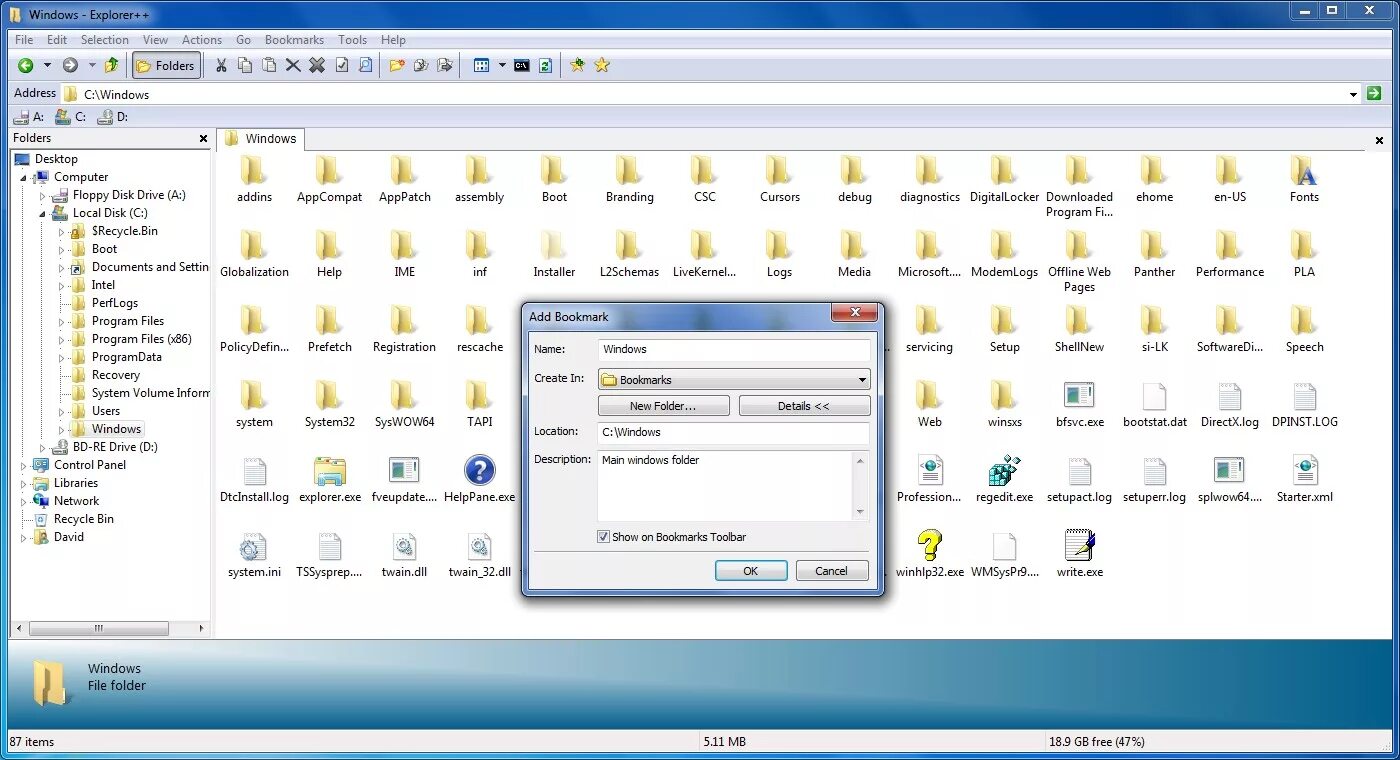The height and width of the screenshot is (760, 1400).
Task: Click Folders pane scrollbar right arrow
Action: (202, 629)
